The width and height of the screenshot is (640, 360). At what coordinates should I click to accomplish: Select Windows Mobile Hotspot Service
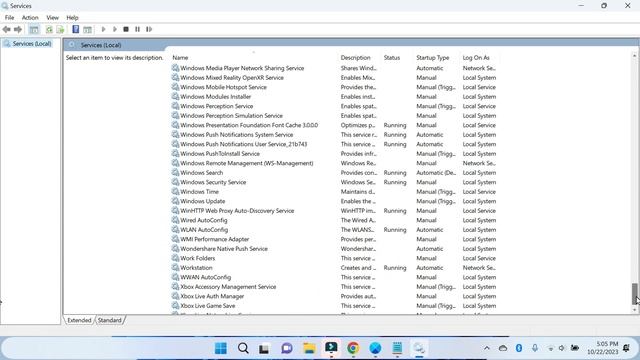pyautogui.click(x=223, y=87)
